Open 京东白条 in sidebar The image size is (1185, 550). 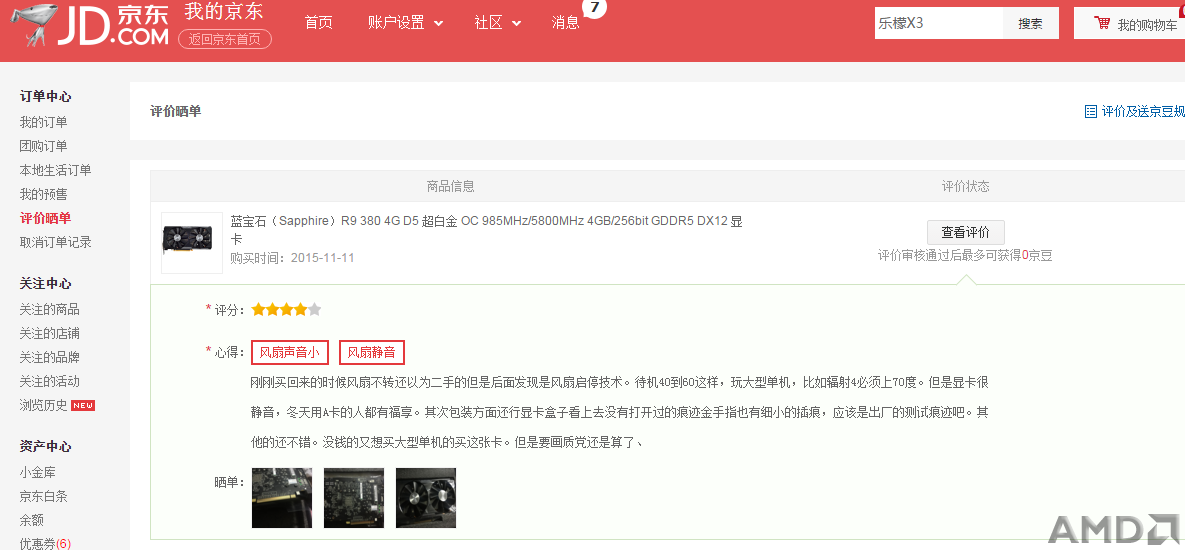pyautogui.click(x=43, y=497)
